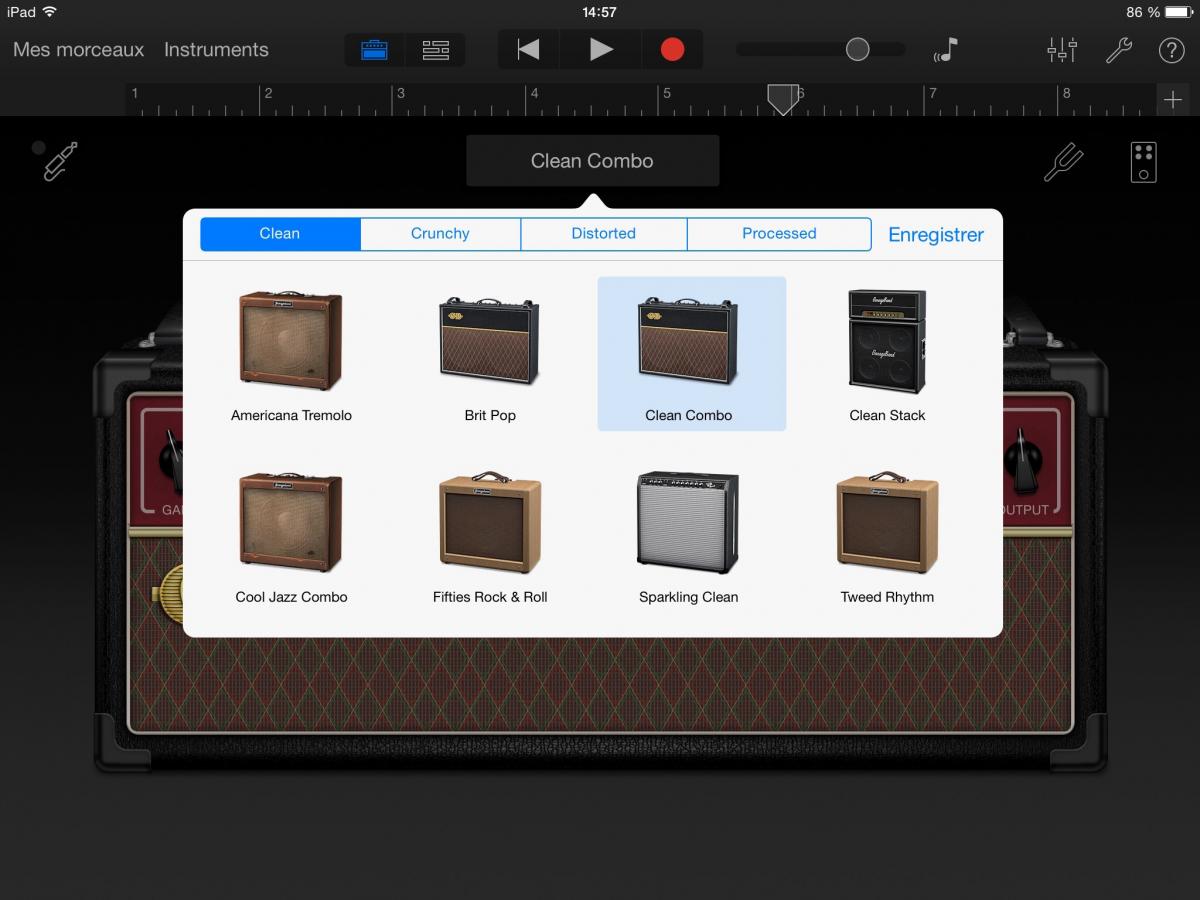1200x900 pixels.
Task: Open the help question mark icon
Action: point(1171,50)
